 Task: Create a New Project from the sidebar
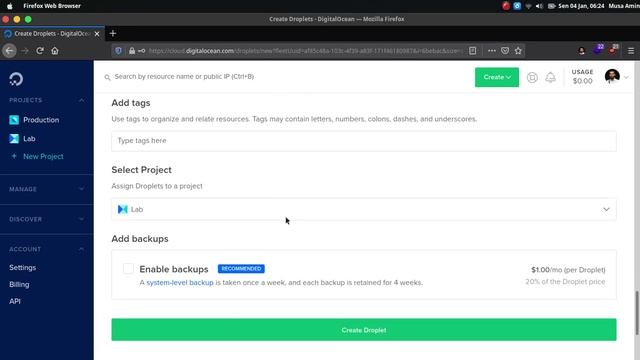point(43,156)
